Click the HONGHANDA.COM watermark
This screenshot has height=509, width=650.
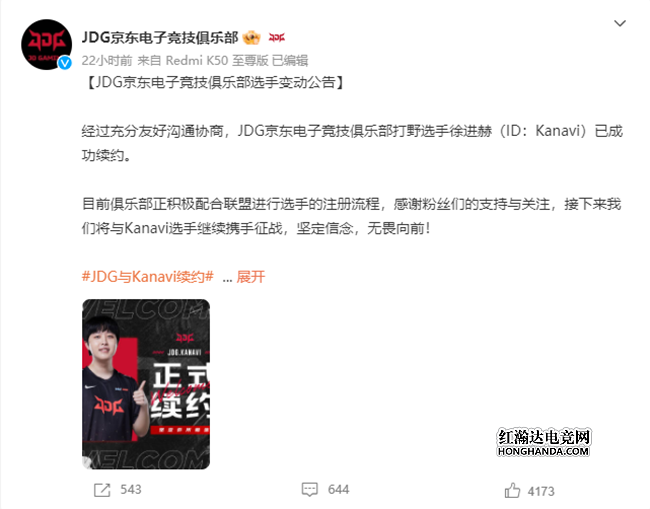pos(543,451)
